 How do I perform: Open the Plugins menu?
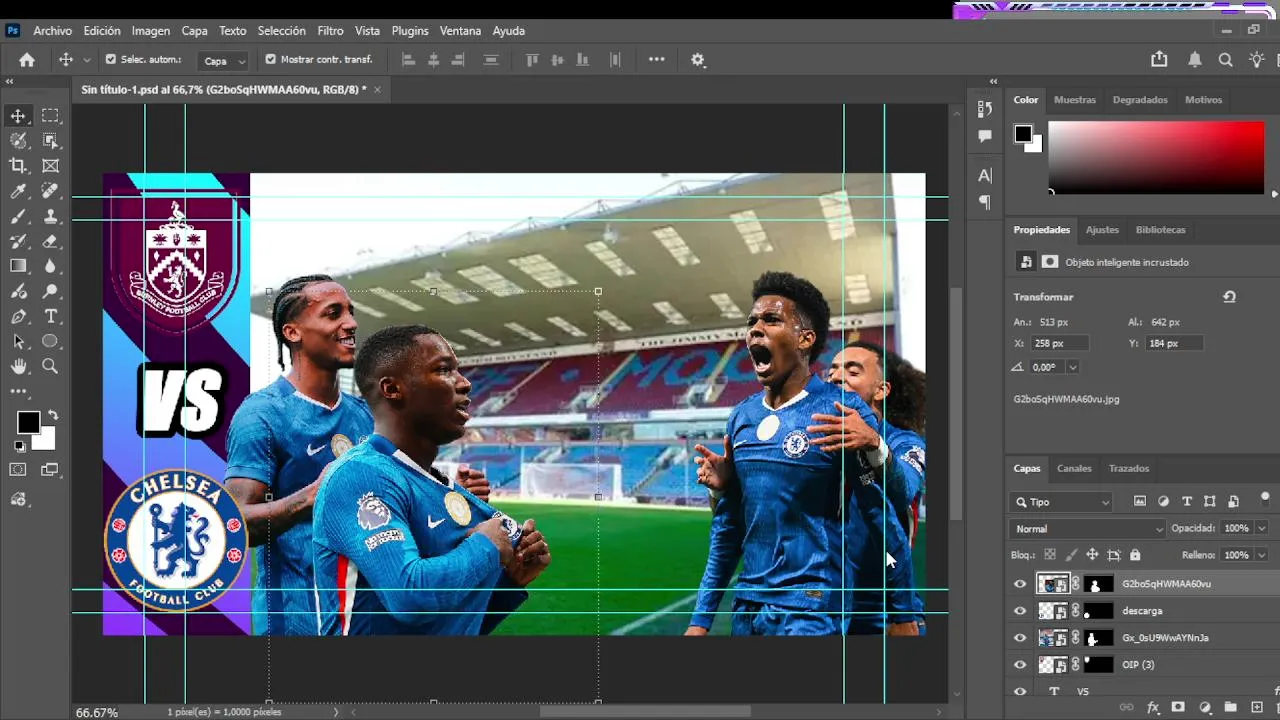pos(410,31)
